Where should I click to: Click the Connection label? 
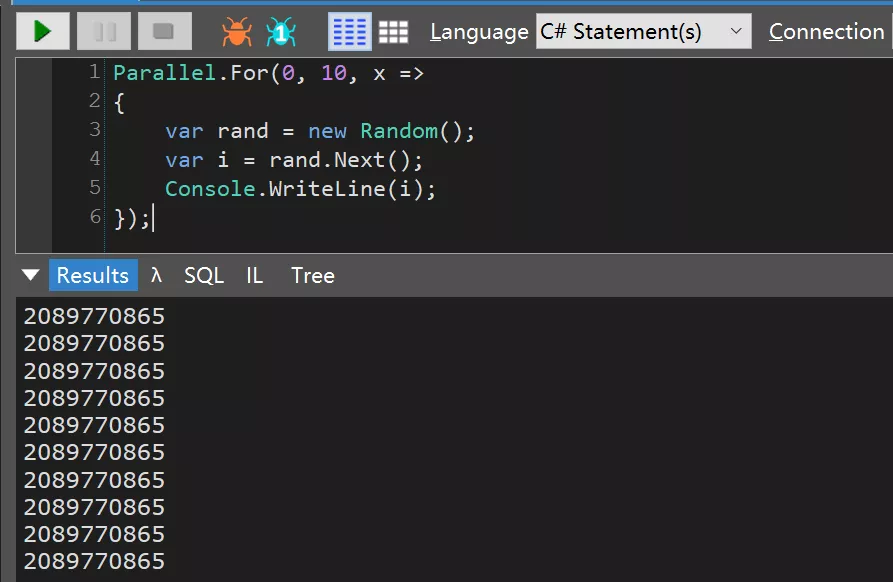pos(826,32)
